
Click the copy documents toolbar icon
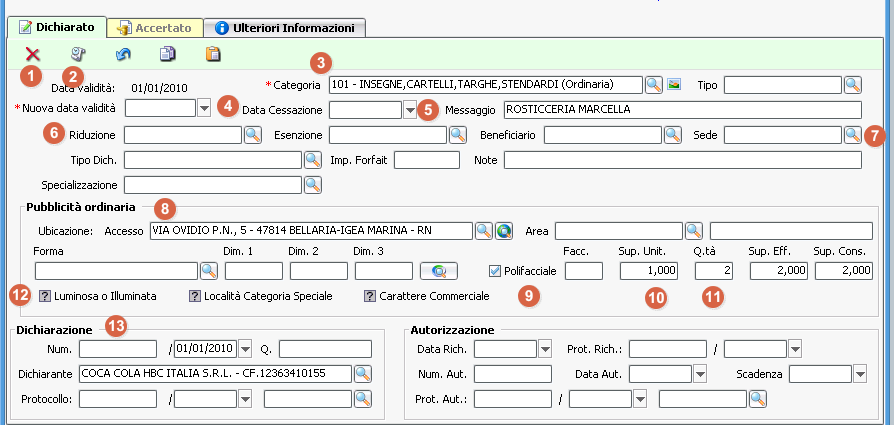click(x=168, y=54)
